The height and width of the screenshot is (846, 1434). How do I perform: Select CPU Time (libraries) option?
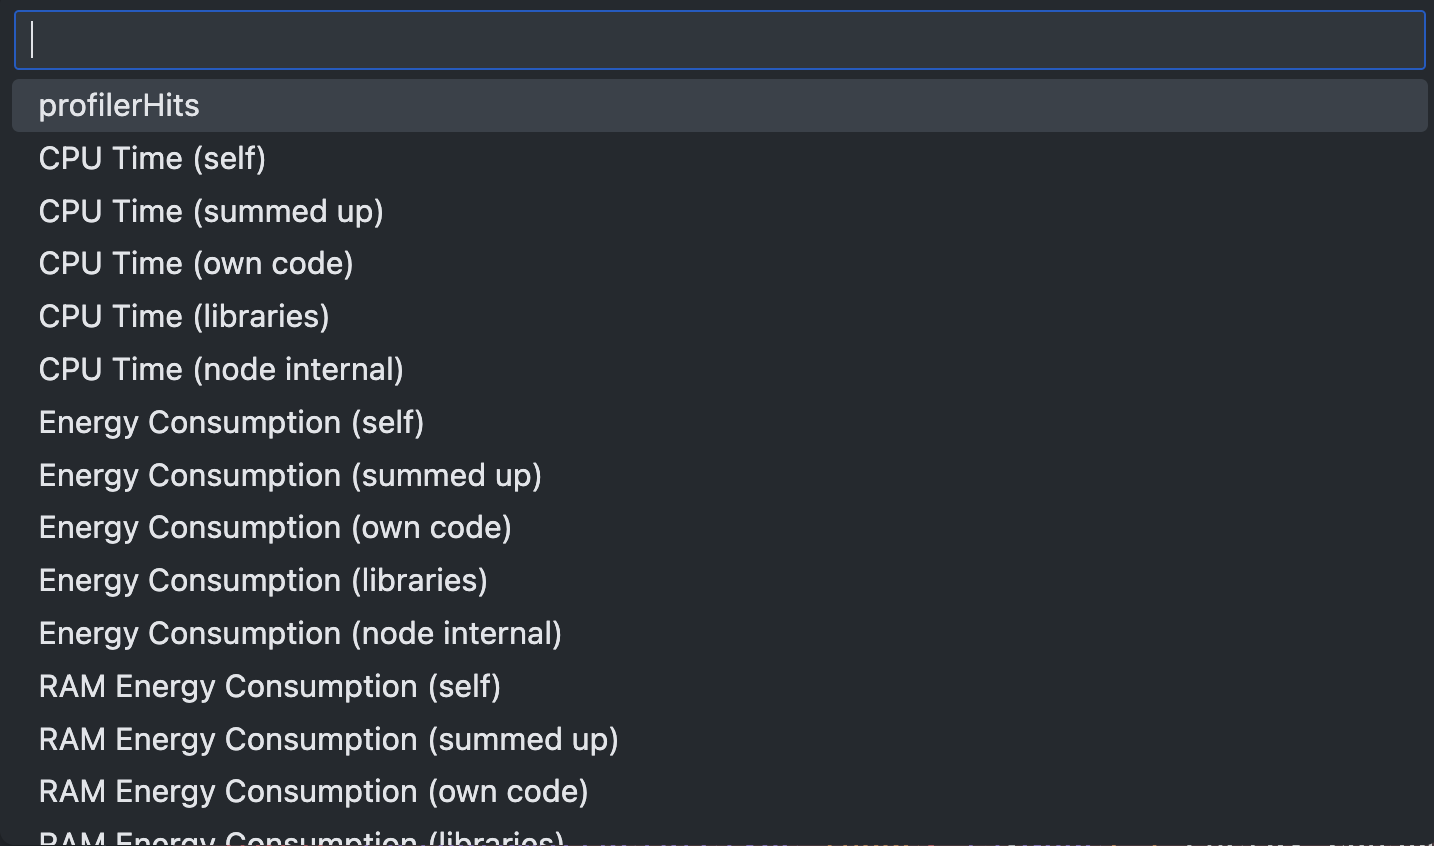pyautogui.click(x=184, y=317)
